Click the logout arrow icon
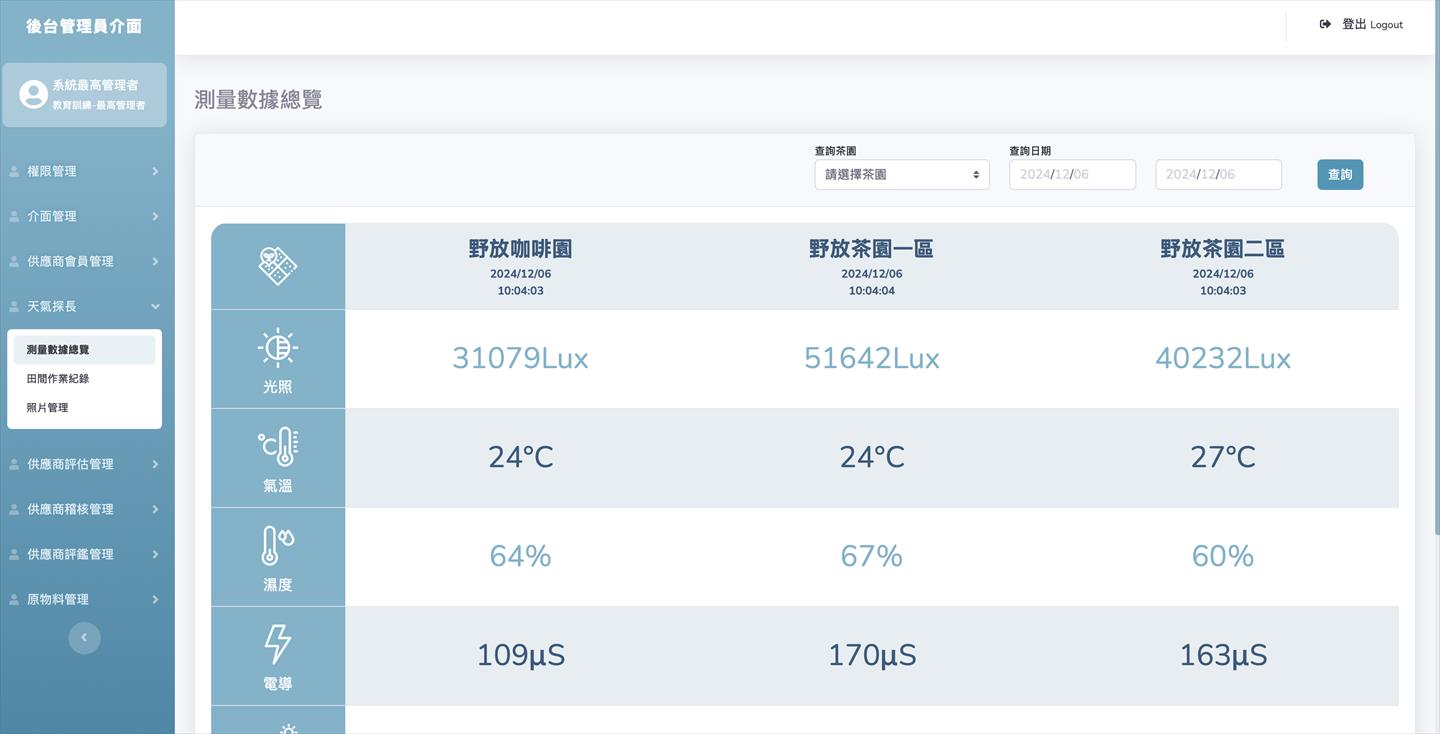This screenshot has height=734, width=1440. (1325, 24)
